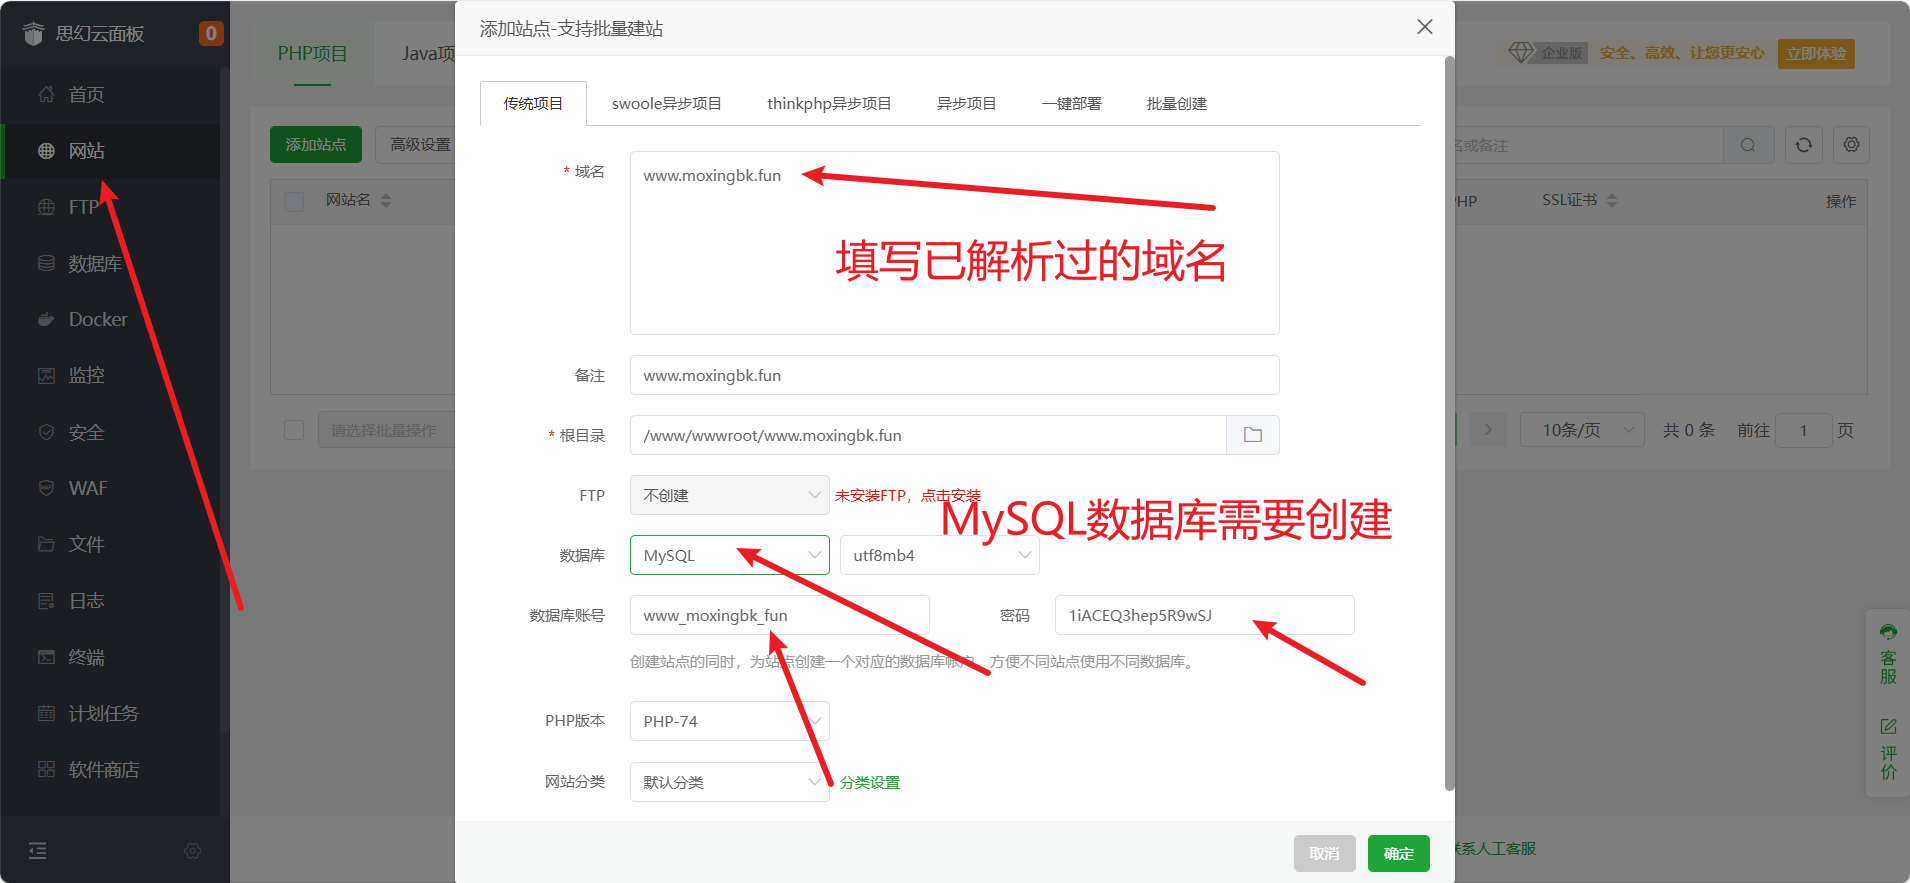1910x883 pixels.
Task: Click the 添加站点 green button
Action: (315, 145)
